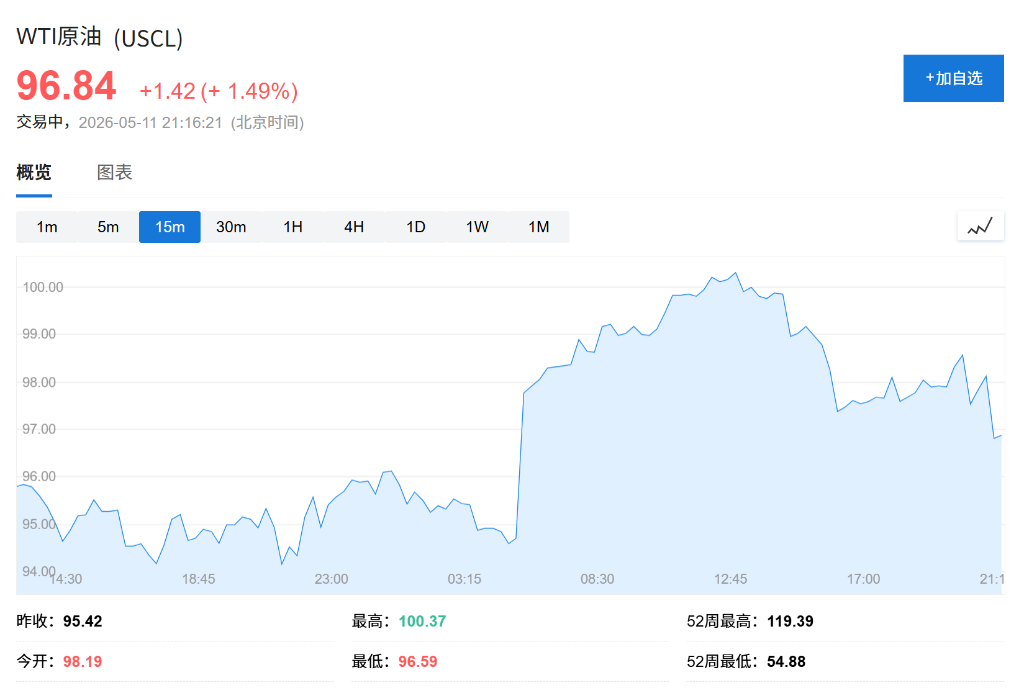The image size is (1024, 699).
Task: Click the timestamp 2026-05-11 21:16:21
Action: point(150,123)
